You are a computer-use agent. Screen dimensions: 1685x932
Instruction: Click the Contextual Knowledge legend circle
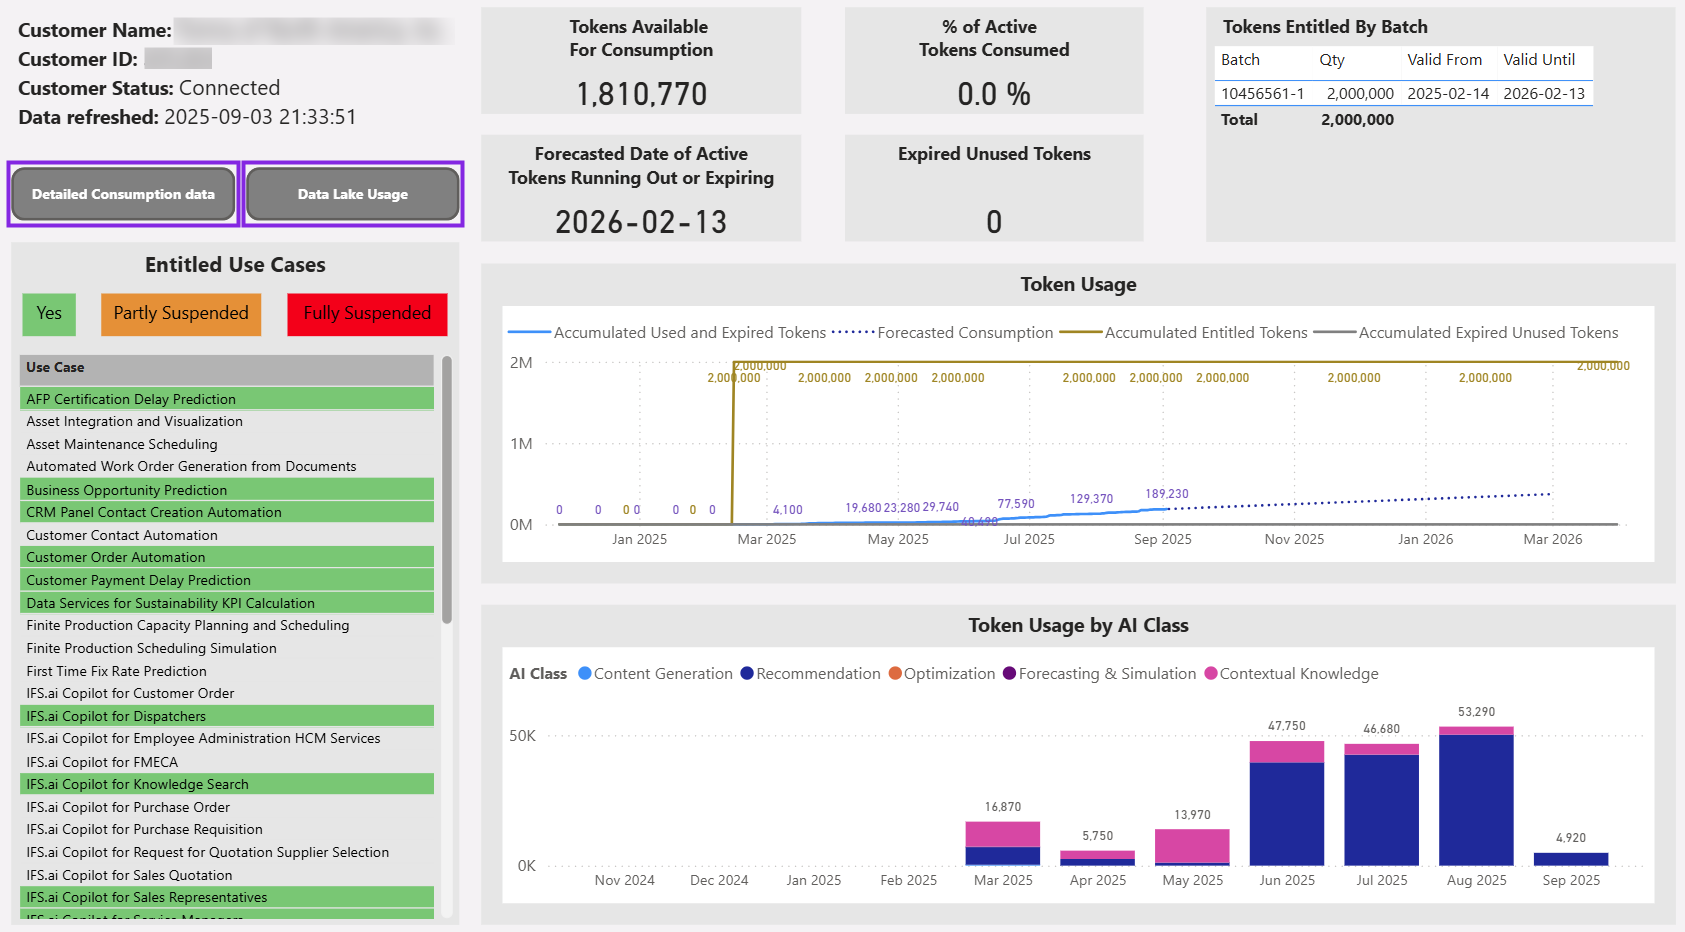click(1211, 674)
